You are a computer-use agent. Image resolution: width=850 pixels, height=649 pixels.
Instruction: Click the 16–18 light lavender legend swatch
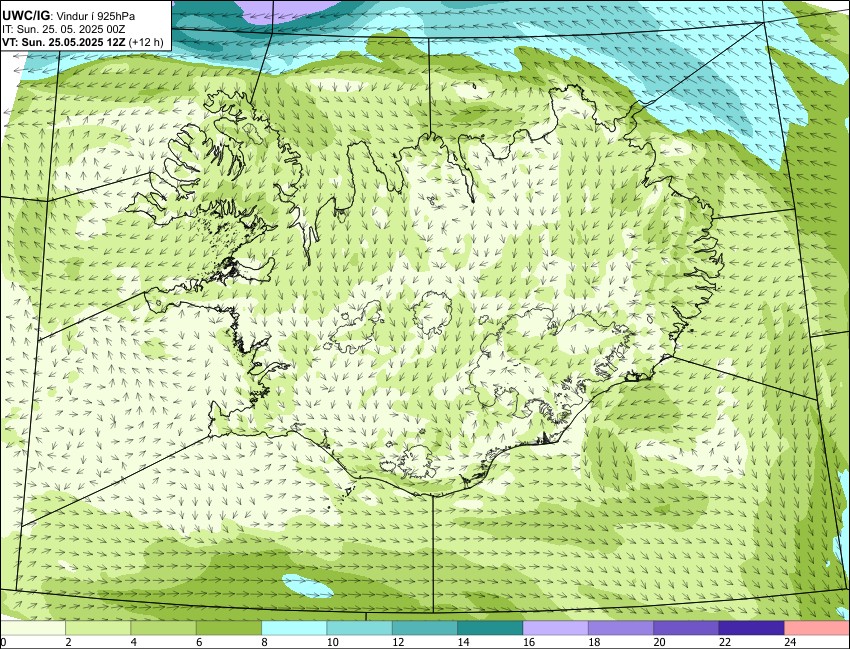[556, 628]
